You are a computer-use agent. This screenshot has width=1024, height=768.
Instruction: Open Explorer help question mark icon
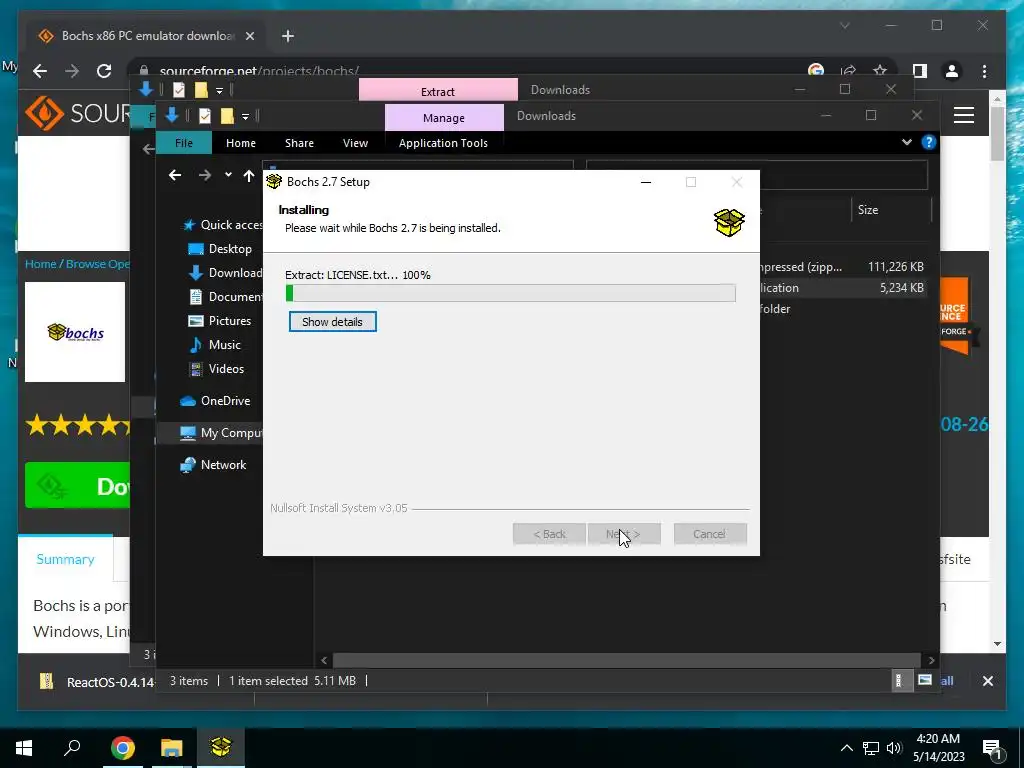tap(928, 142)
